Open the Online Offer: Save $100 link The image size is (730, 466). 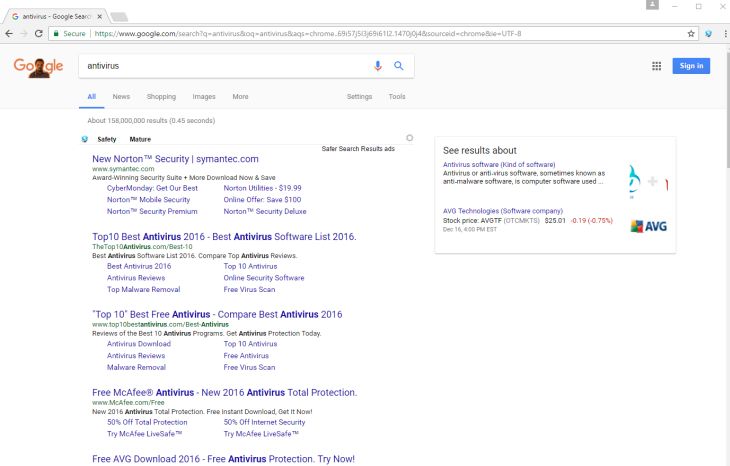pyautogui.click(x=262, y=200)
